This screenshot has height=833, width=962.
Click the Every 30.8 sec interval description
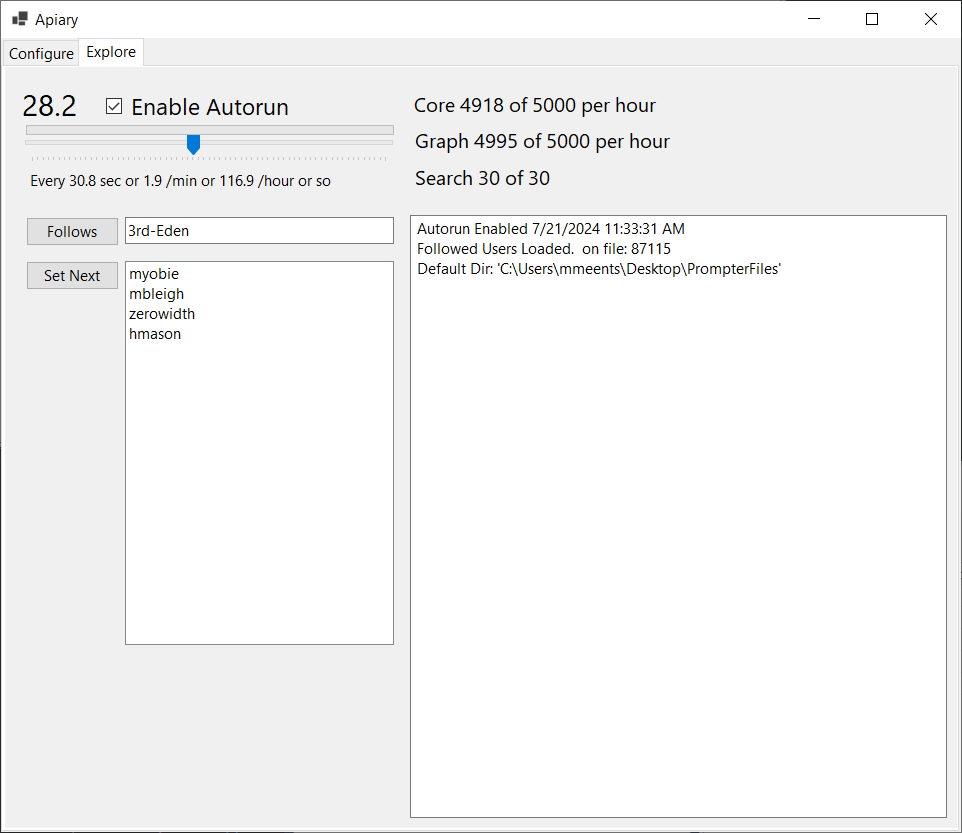tap(208, 180)
